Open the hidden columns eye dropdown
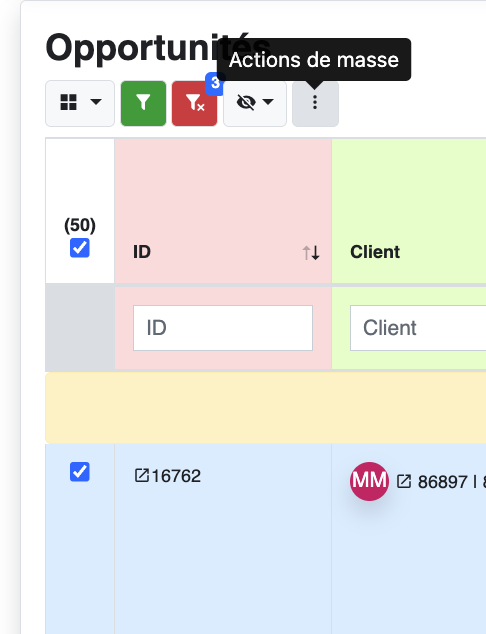The height and width of the screenshot is (634, 486). pyautogui.click(x=255, y=104)
